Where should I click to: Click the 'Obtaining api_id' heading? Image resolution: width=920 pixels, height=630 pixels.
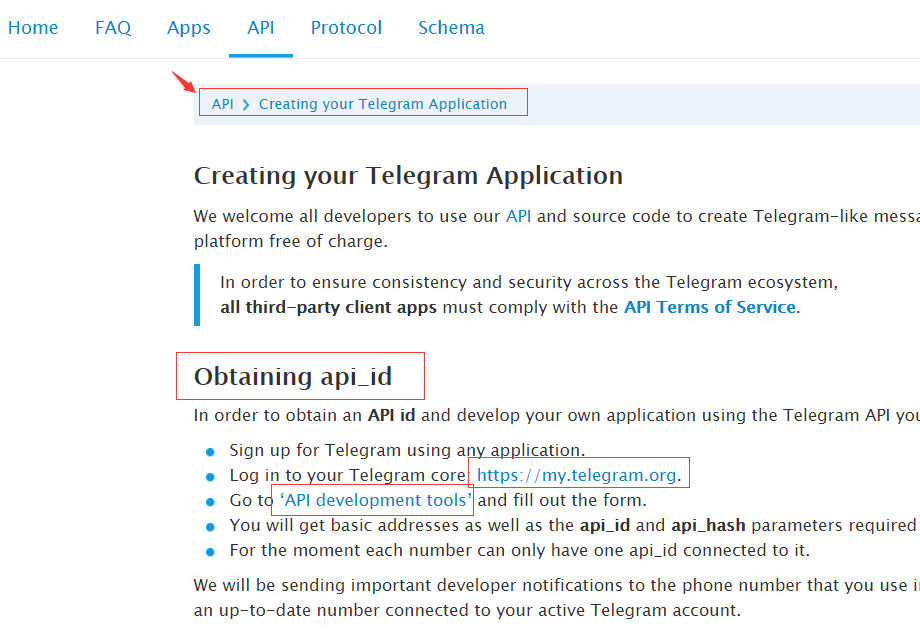point(293,377)
